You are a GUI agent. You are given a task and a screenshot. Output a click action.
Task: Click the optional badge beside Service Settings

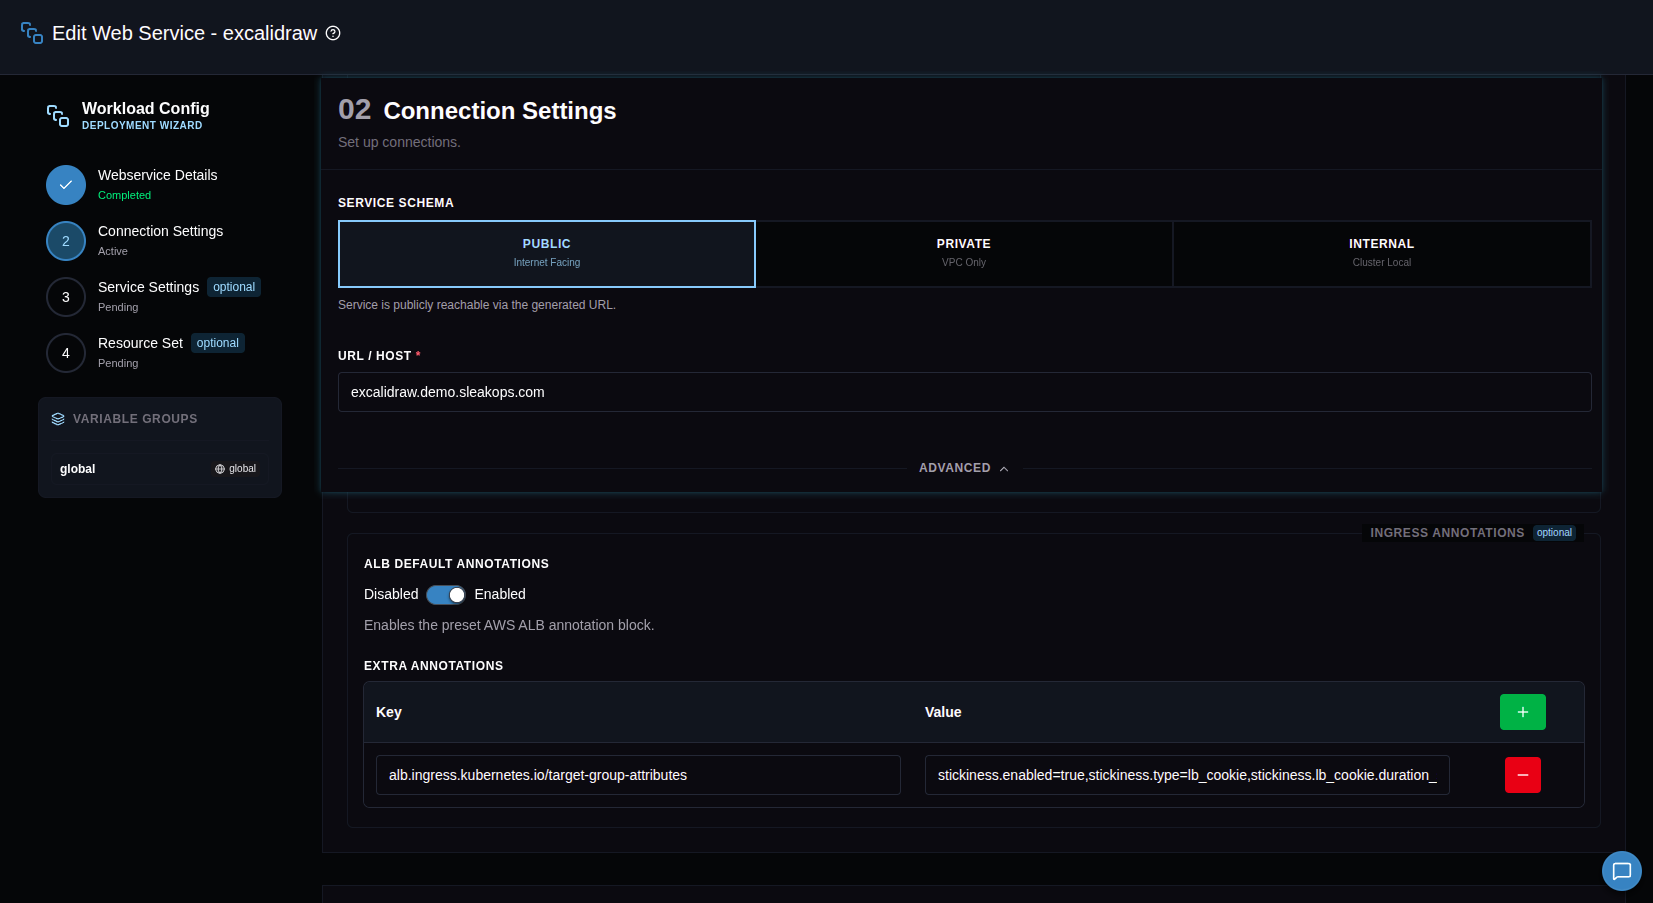234,287
